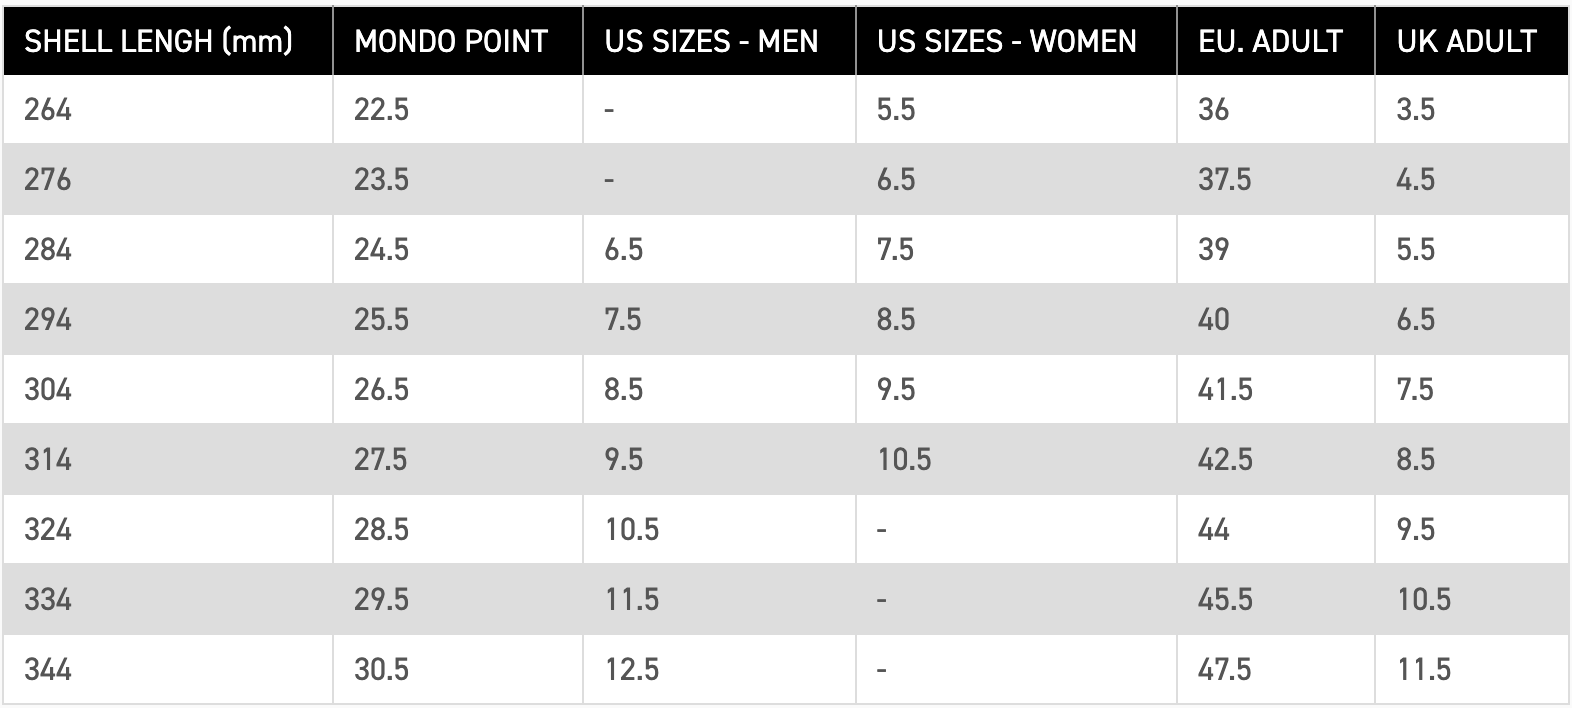The width and height of the screenshot is (1572, 708).
Task: Click the UK ADULT column header
Action: click(1472, 40)
